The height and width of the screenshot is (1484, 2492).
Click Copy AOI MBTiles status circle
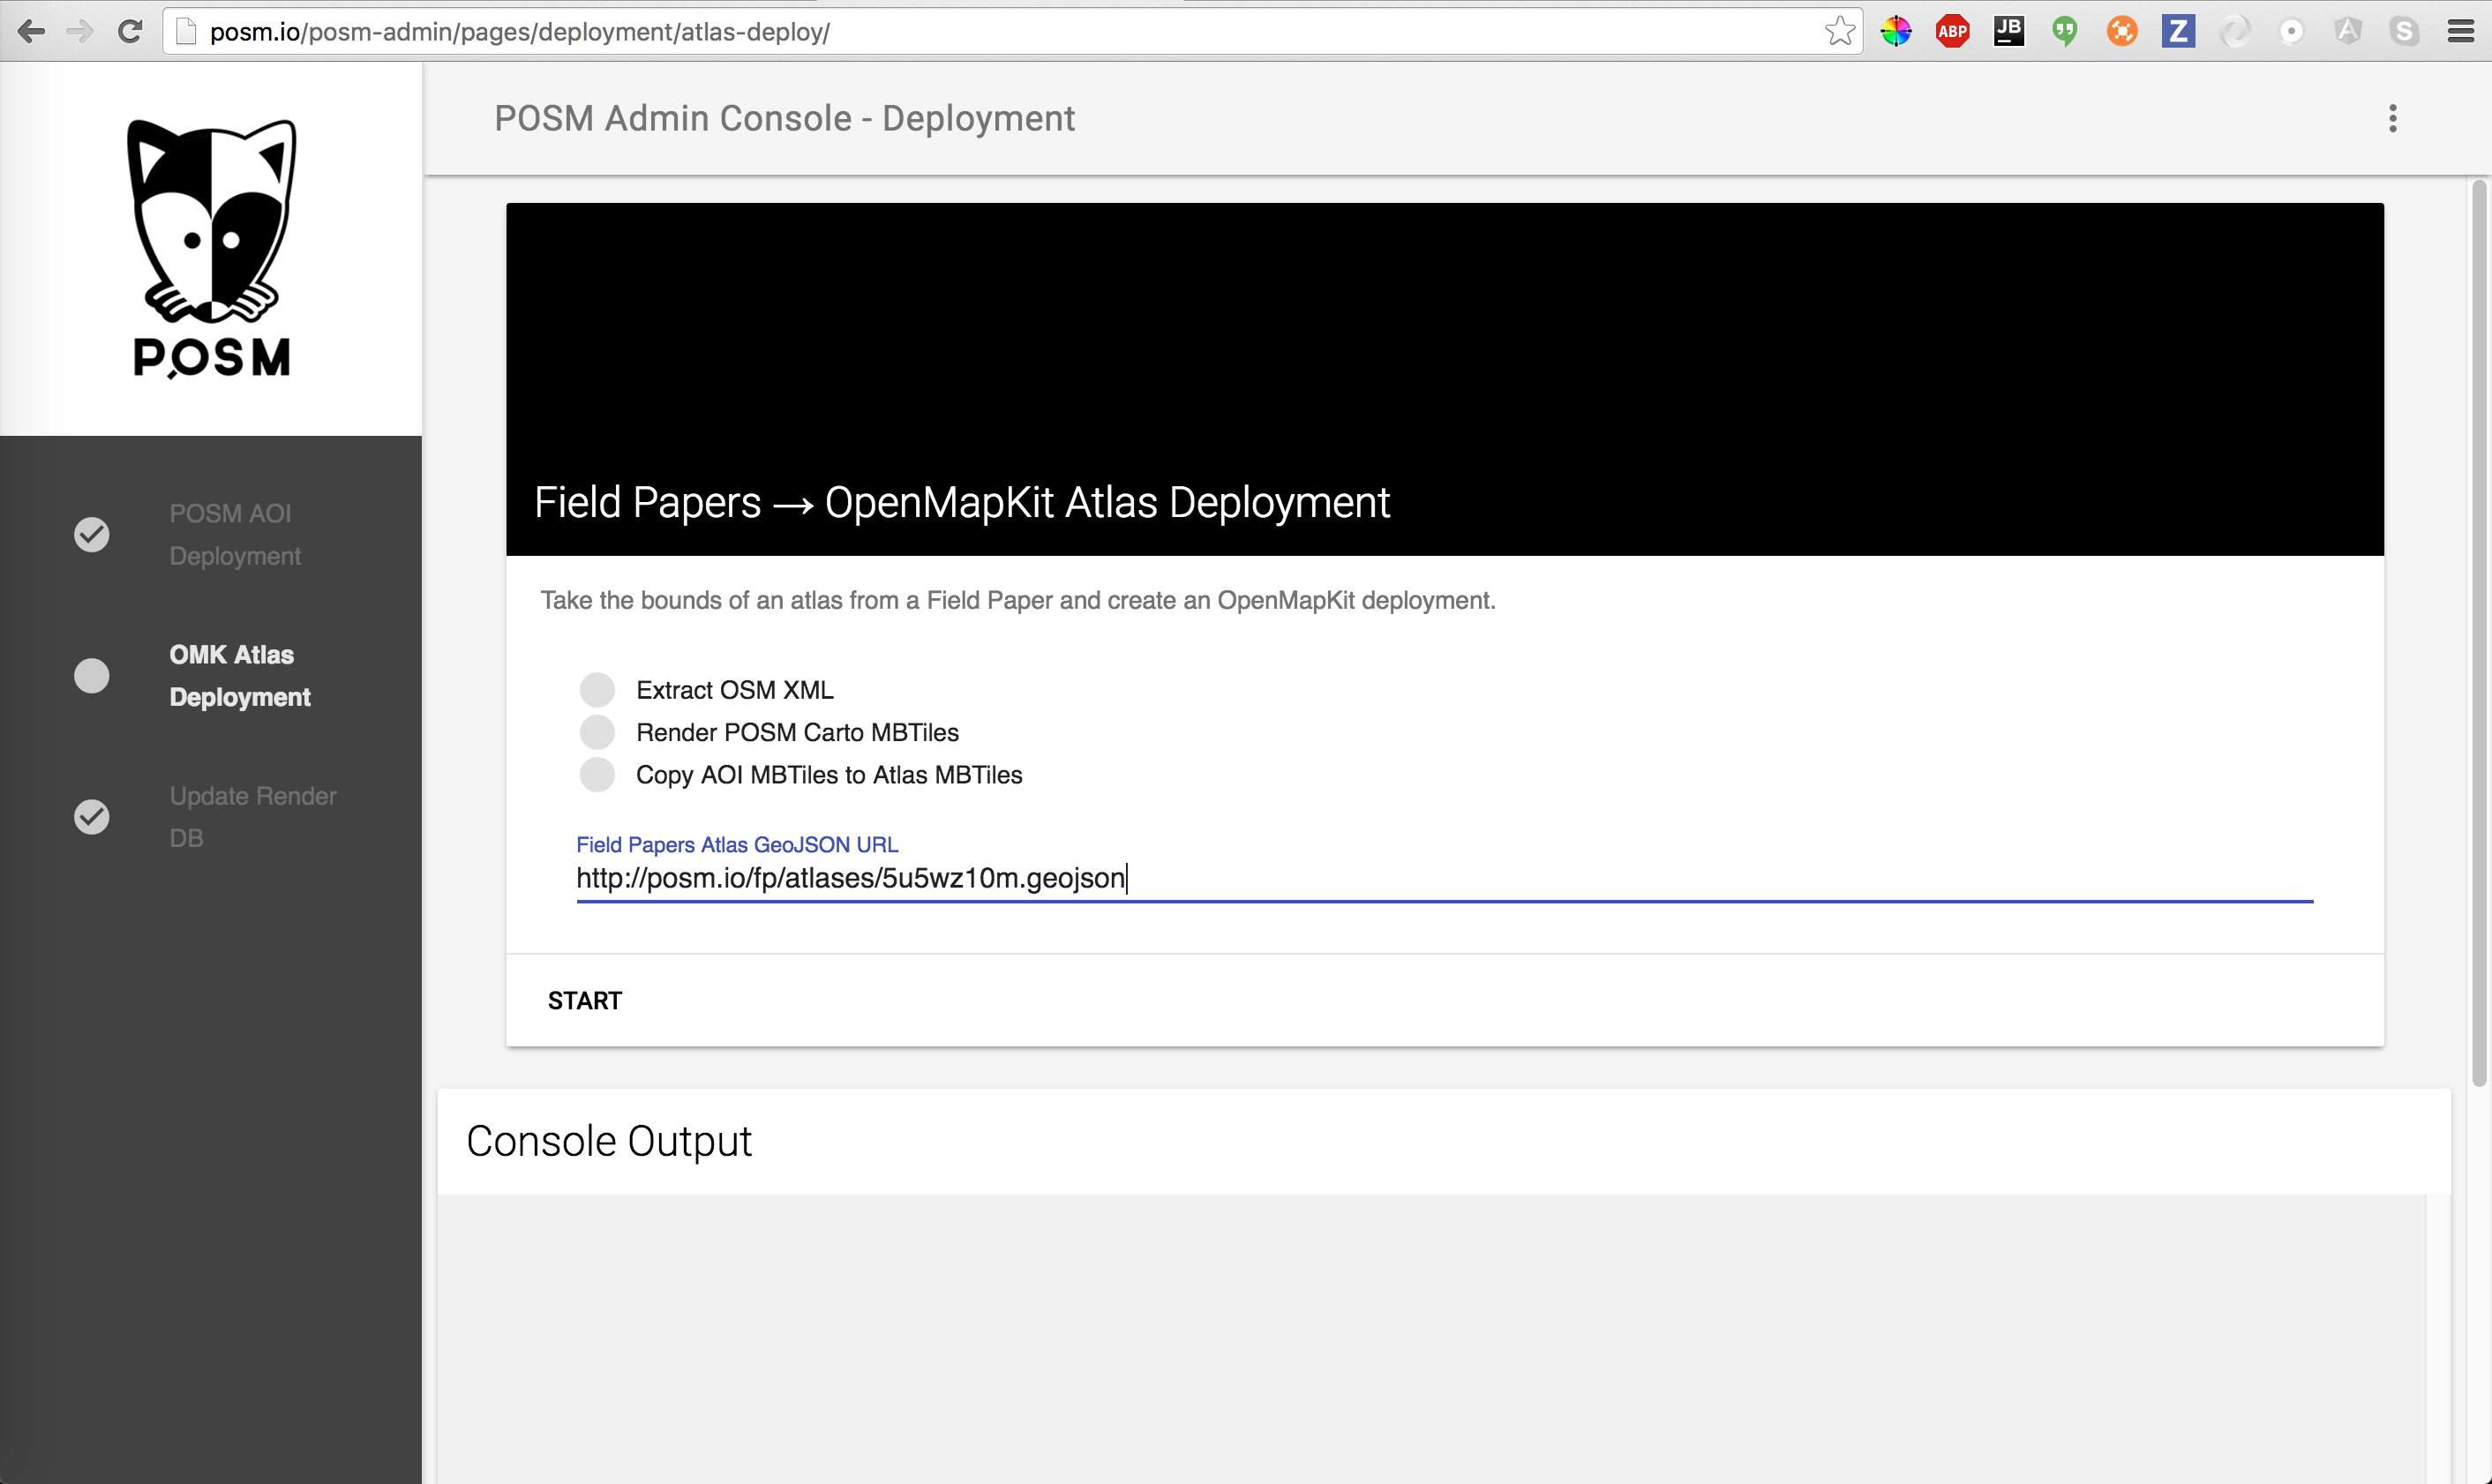(597, 774)
